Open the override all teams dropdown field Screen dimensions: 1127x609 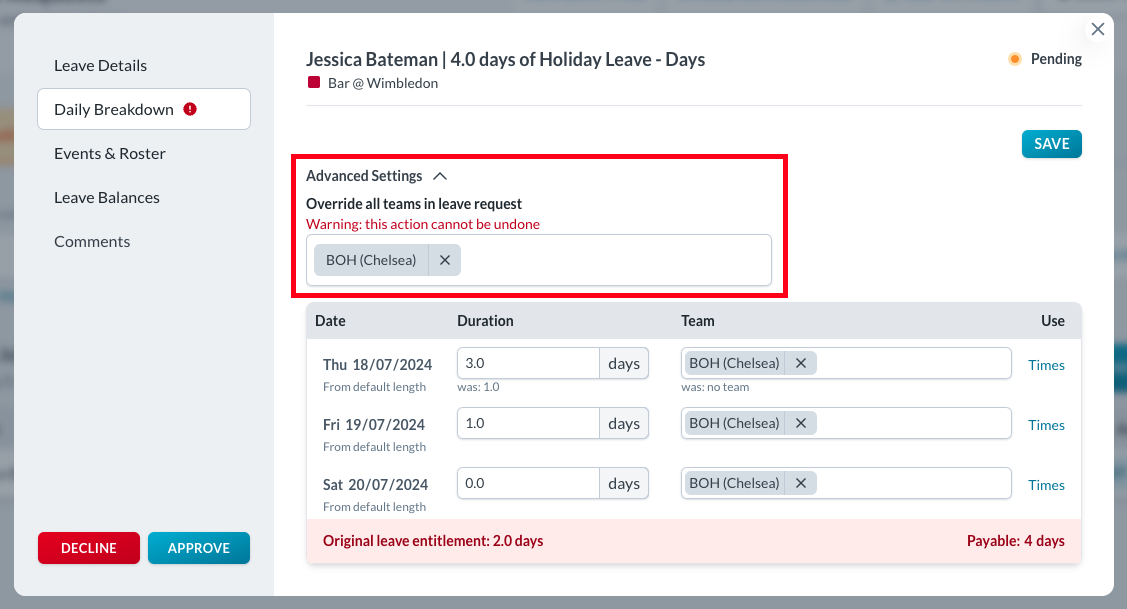click(x=615, y=260)
